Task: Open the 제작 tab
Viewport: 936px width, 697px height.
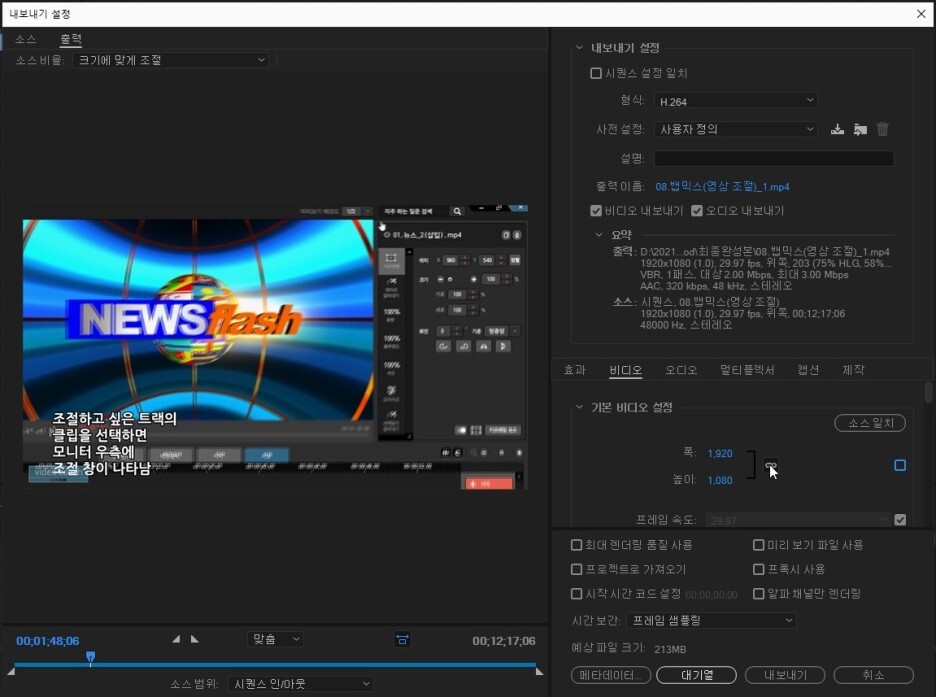Action: point(853,370)
